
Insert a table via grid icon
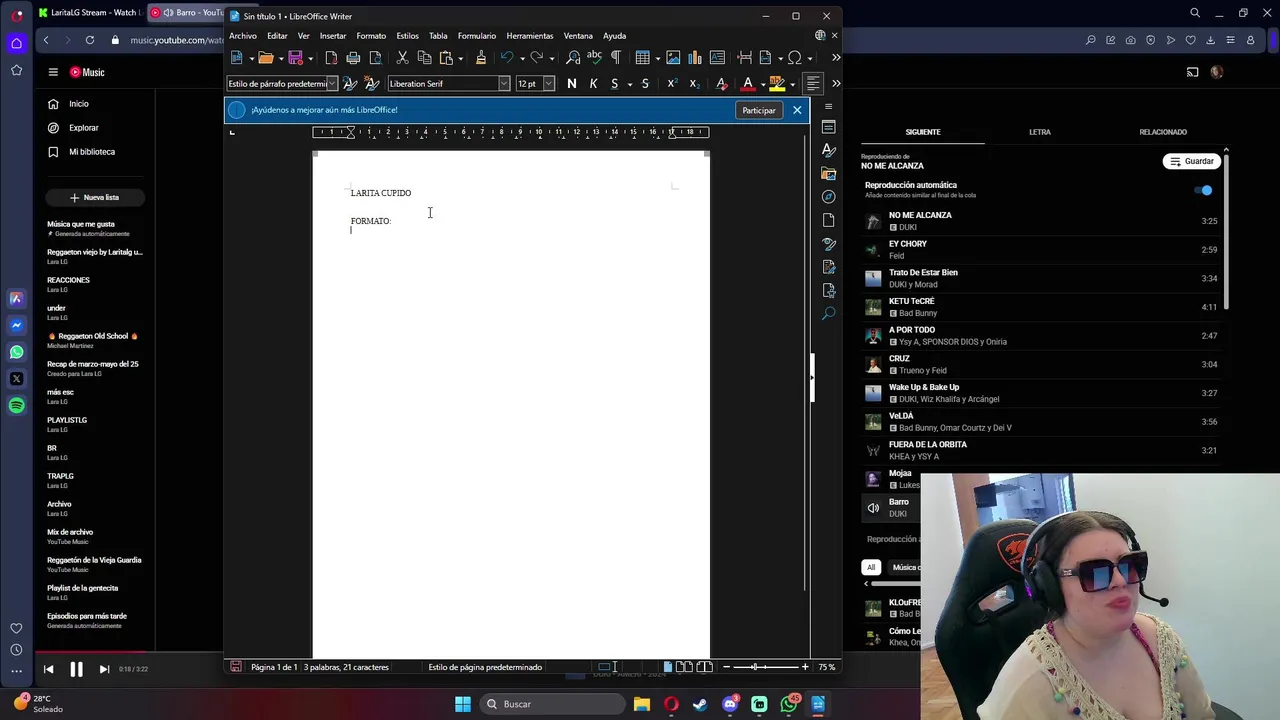[x=642, y=58]
